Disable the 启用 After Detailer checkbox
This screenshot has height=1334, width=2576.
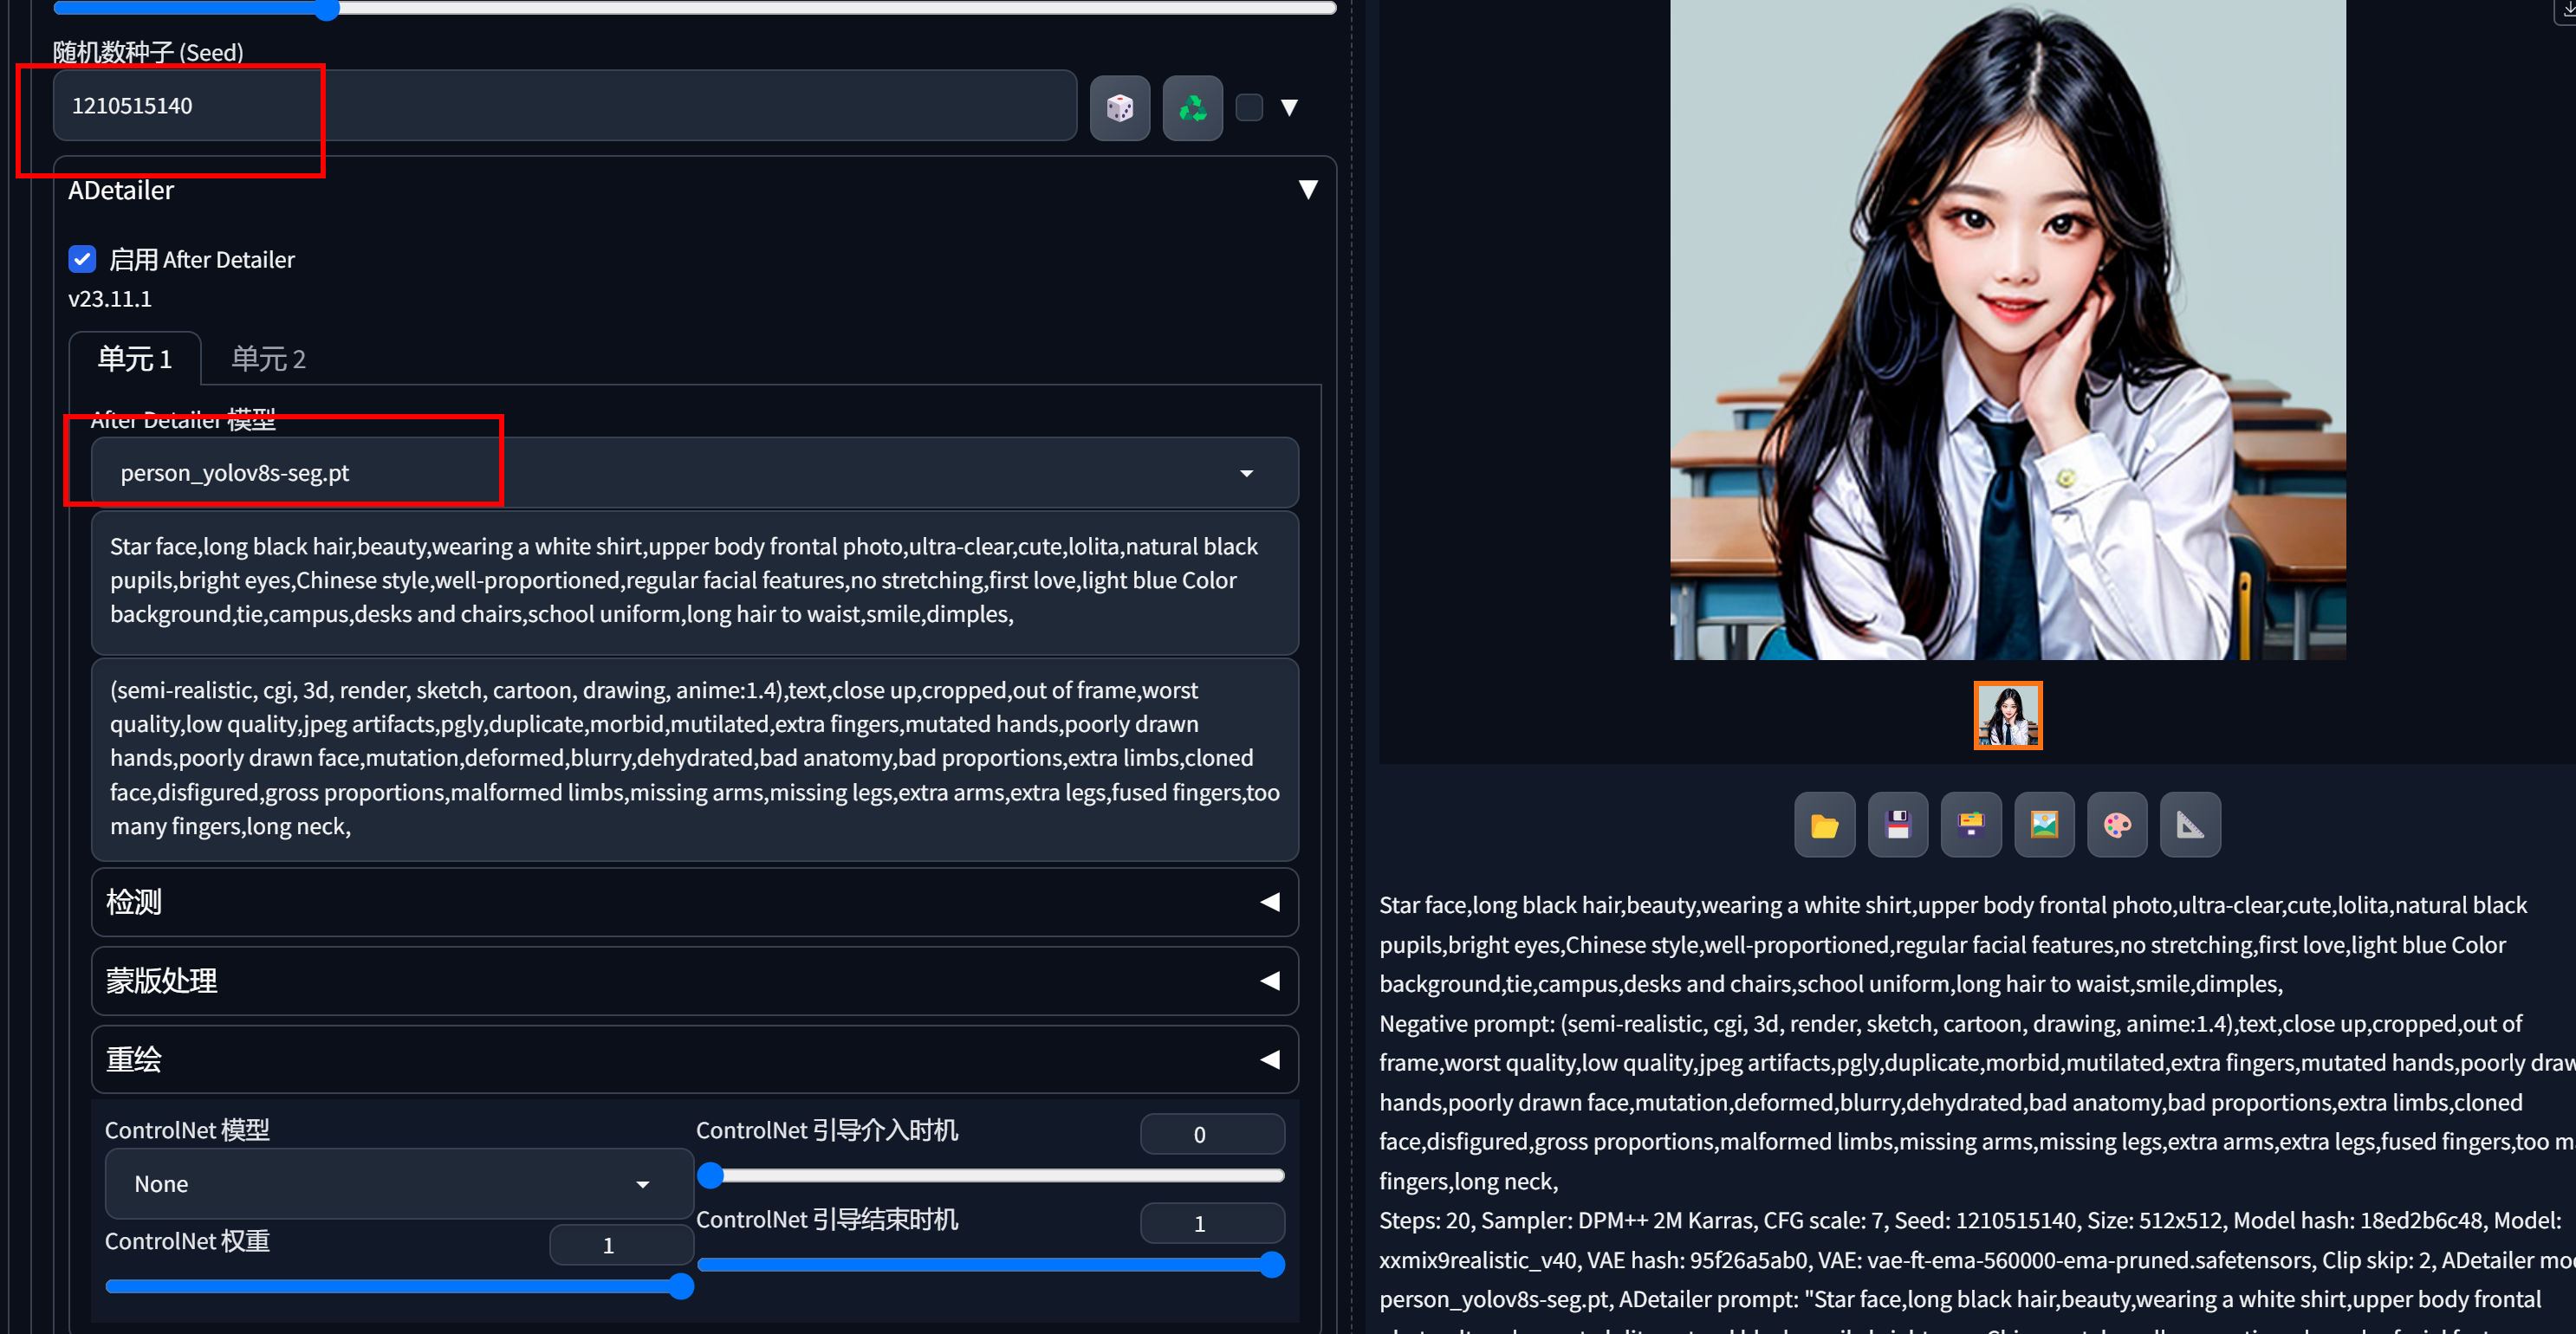(x=82, y=259)
